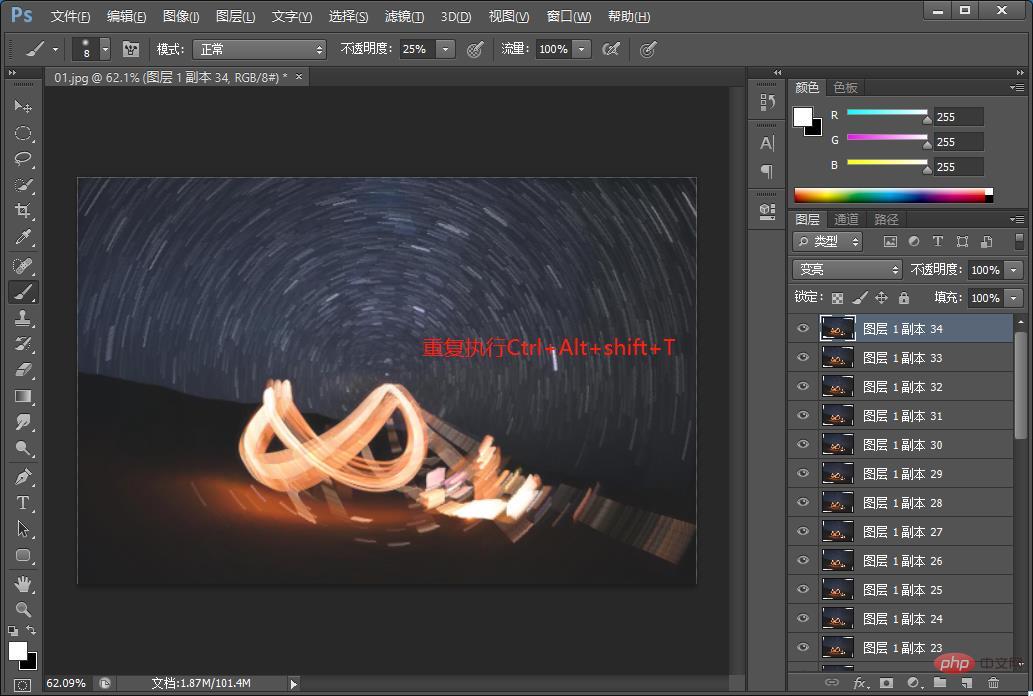This screenshot has height=696, width=1033.
Task: Switch to the 通道 tab
Action: click(x=847, y=219)
